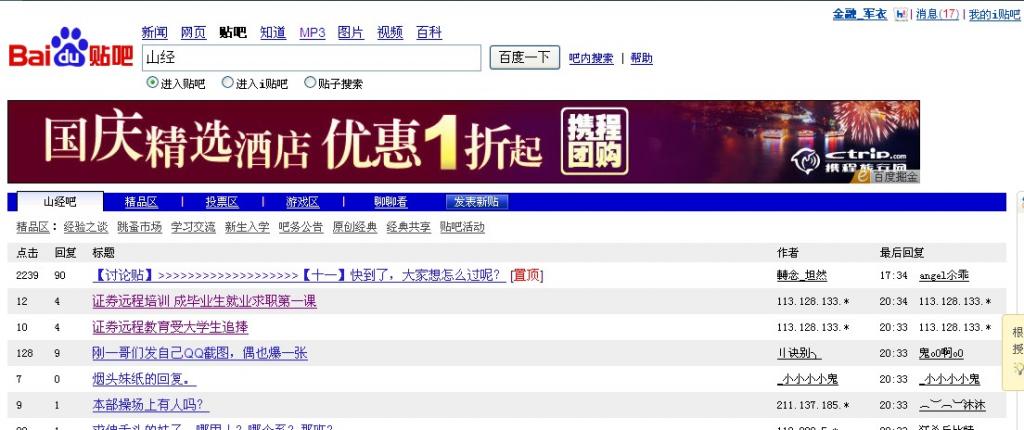Viewport: 1024px width, 430px height.
Task: Open the 跳蚤市场 category link
Action: tap(139, 227)
